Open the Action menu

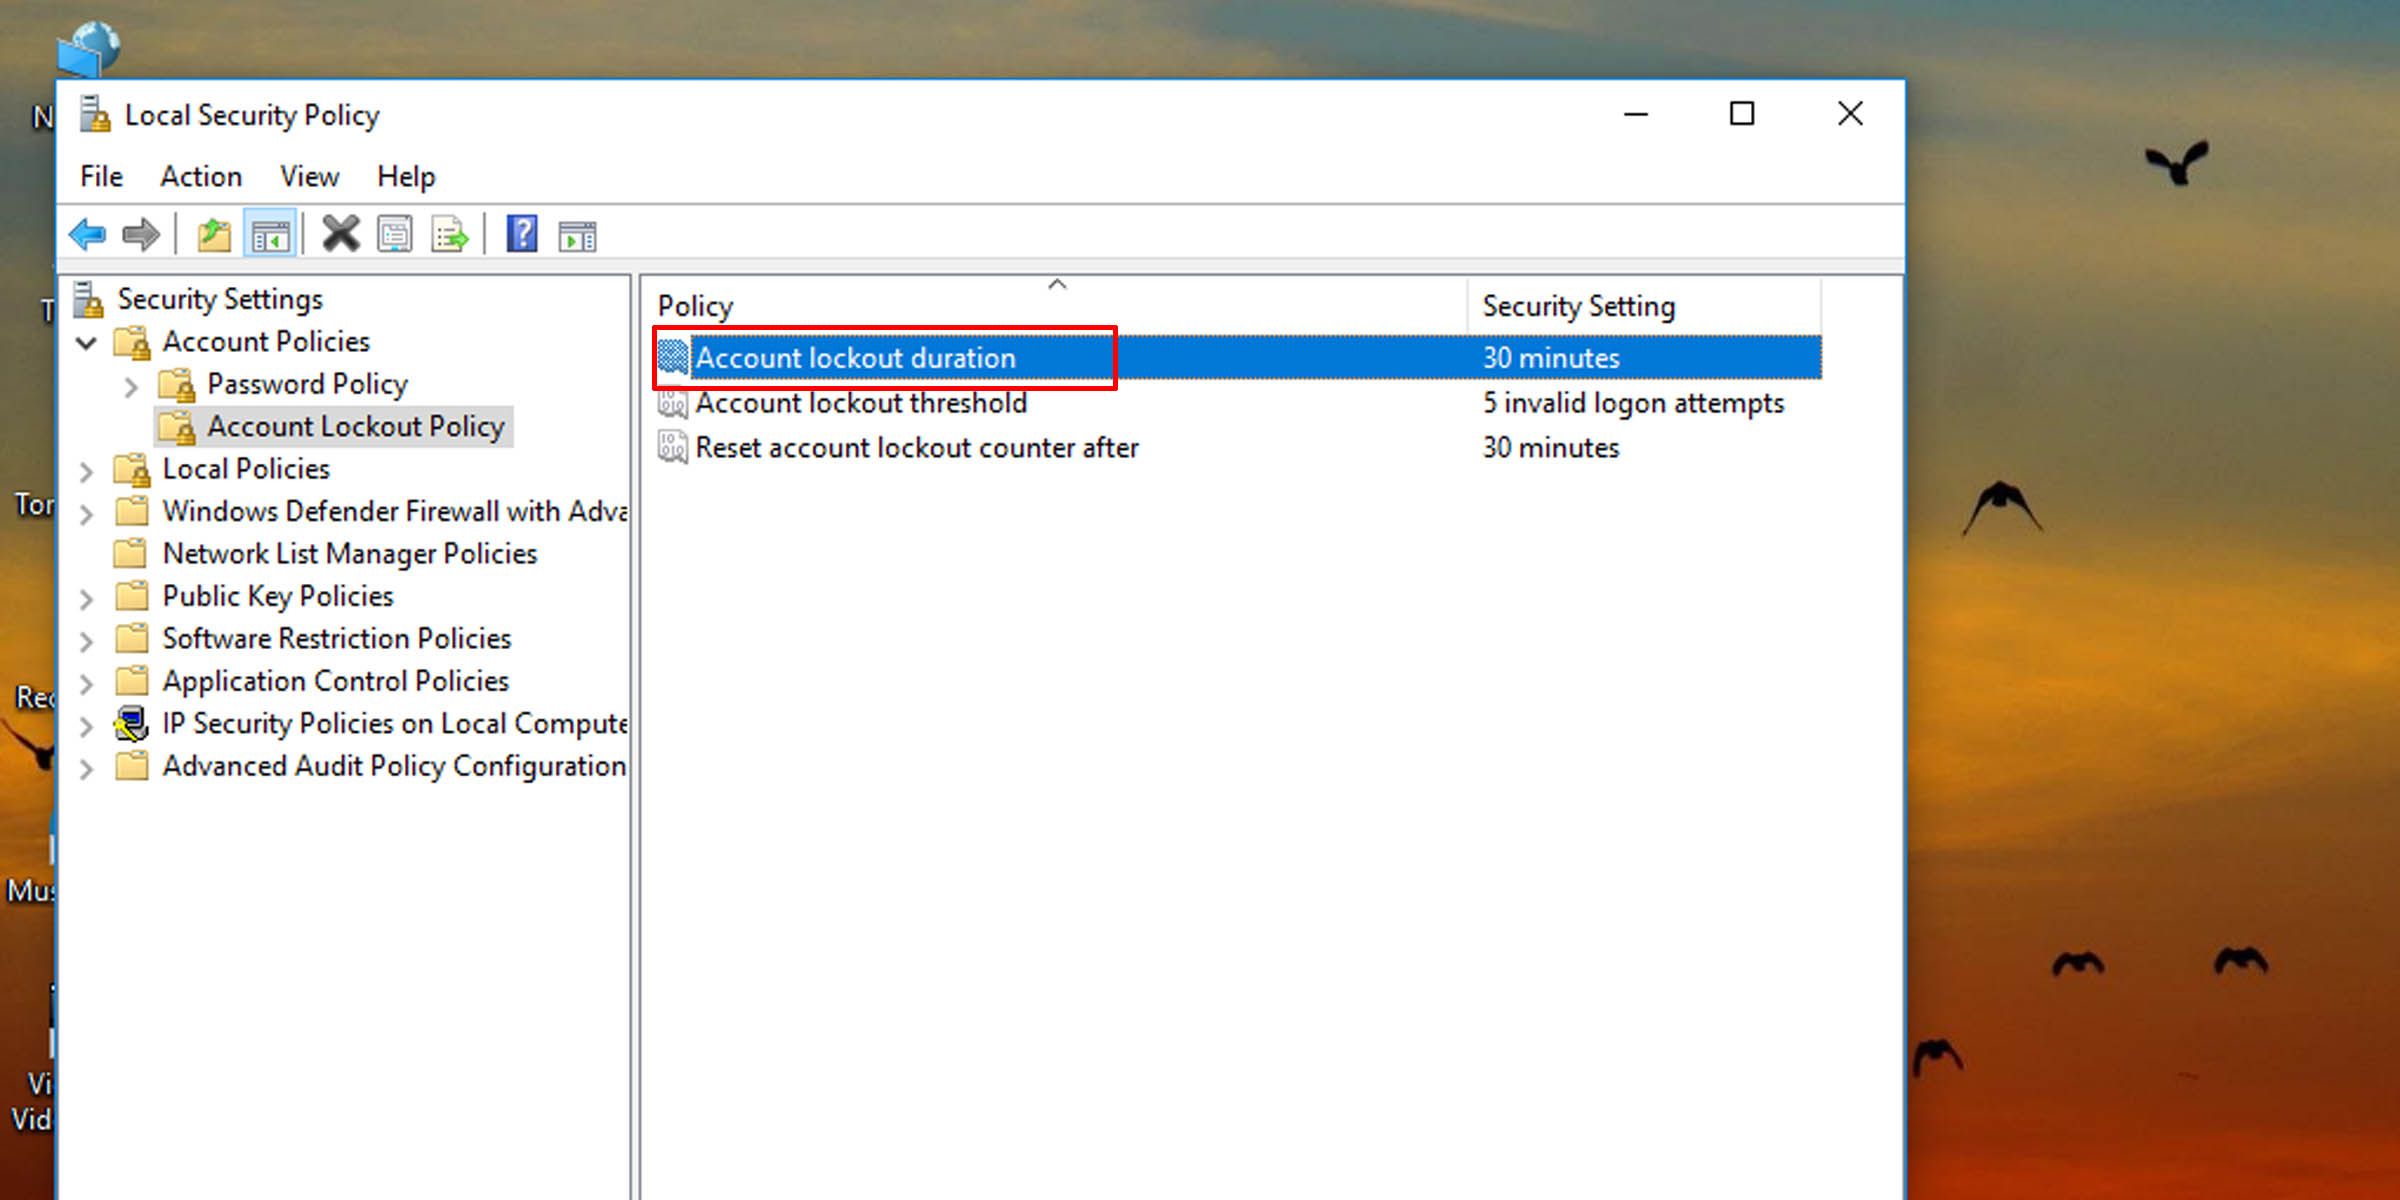(x=201, y=176)
